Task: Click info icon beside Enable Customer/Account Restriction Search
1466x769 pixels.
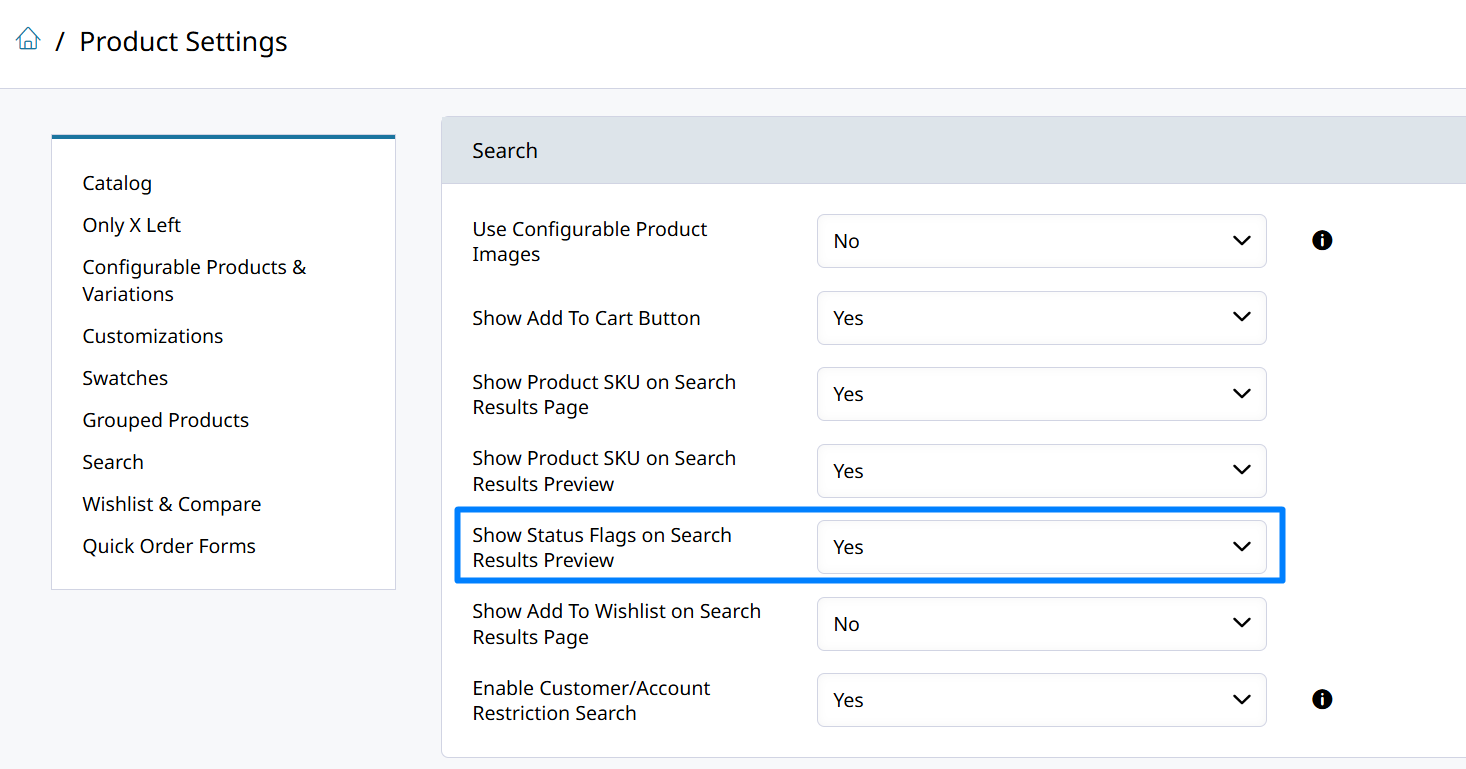Action: [x=1322, y=700]
